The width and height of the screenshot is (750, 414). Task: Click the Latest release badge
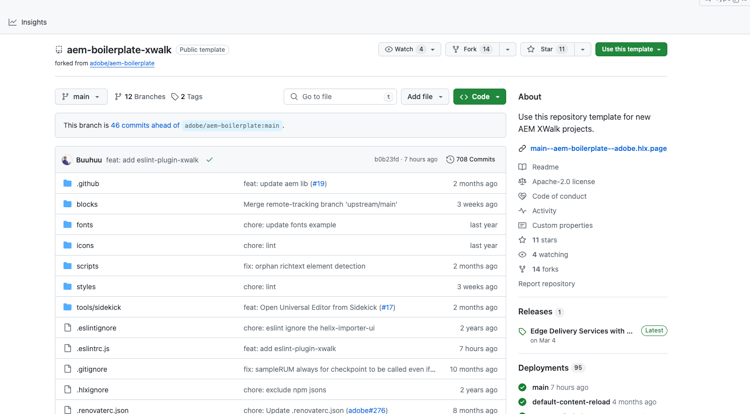tap(654, 330)
